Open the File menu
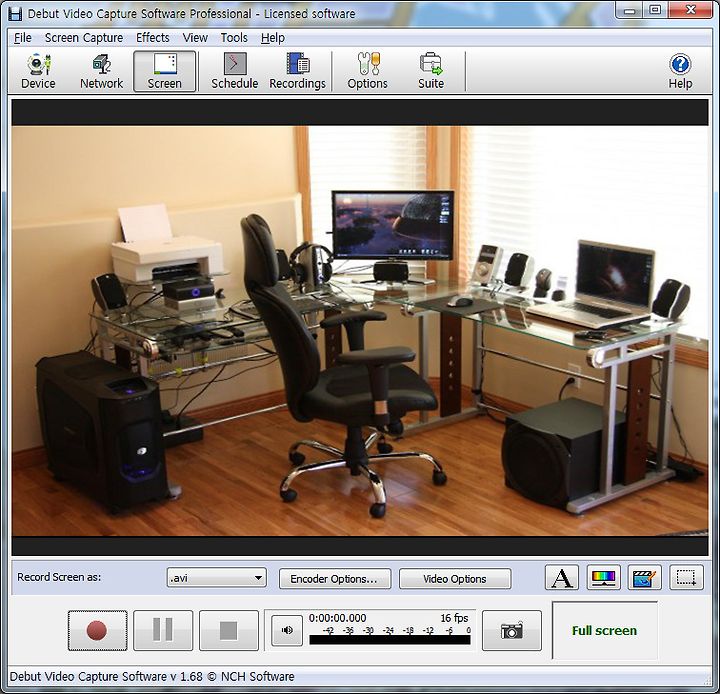Image resolution: width=720 pixels, height=694 pixels. (x=22, y=38)
